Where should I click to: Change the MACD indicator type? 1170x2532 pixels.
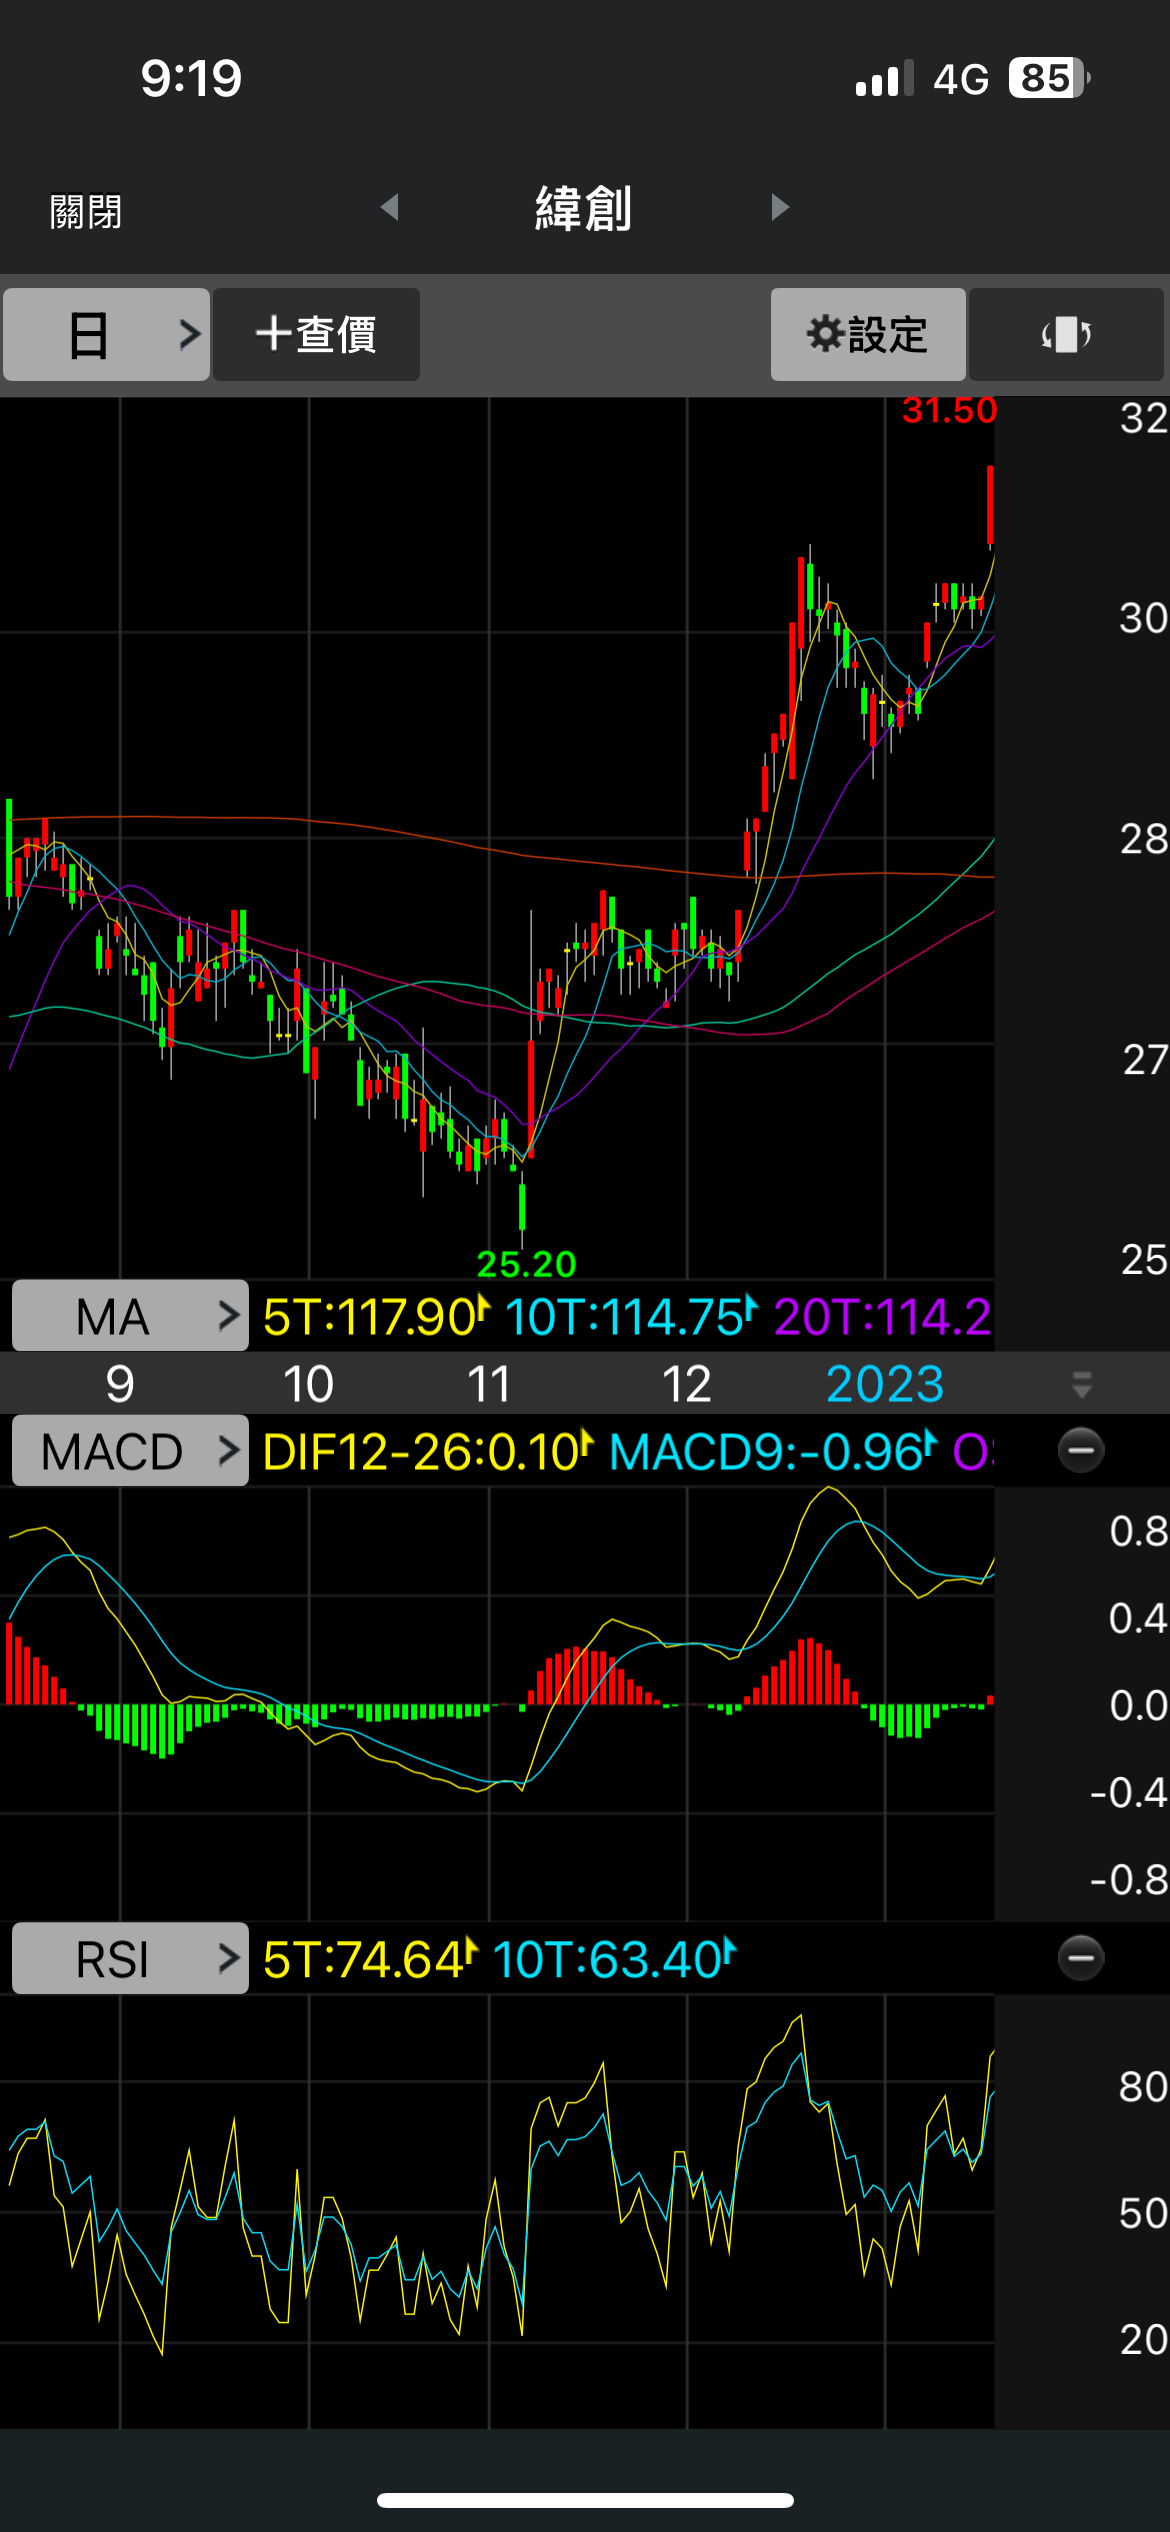pos(130,1451)
